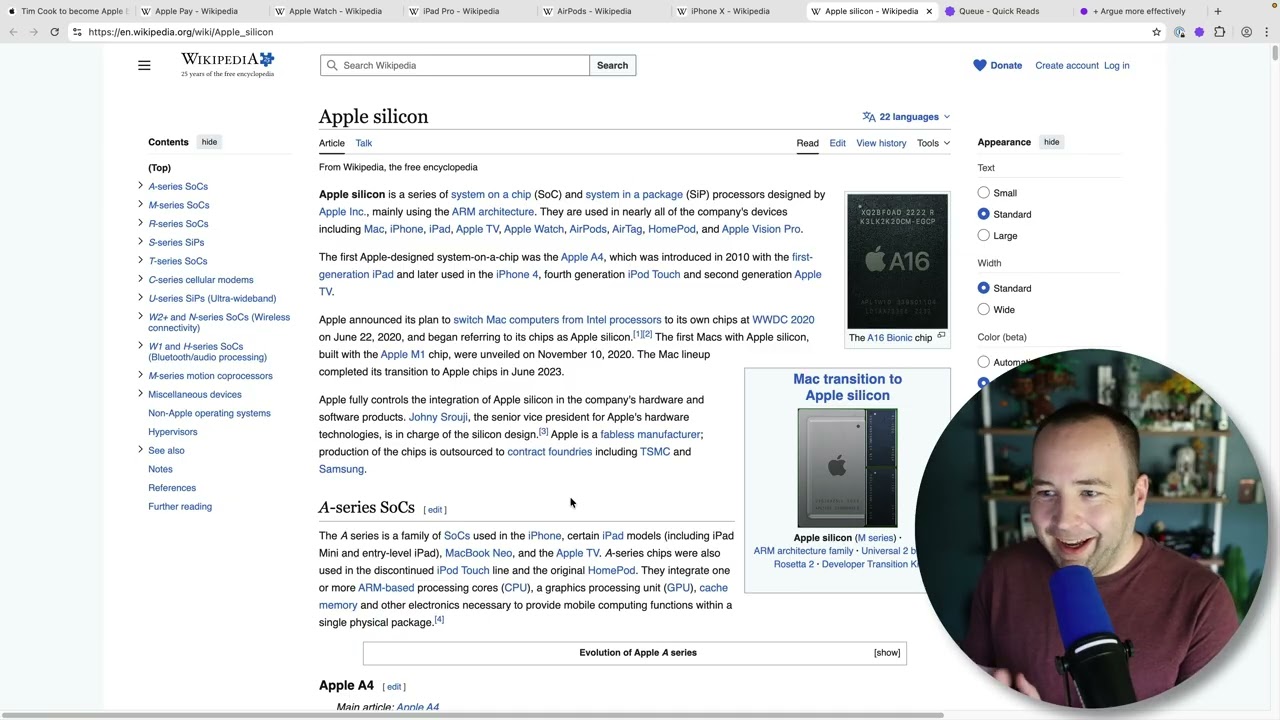The width and height of the screenshot is (1280, 720).
Task: Click the Edit tab of the article
Action: click(837, 143)
